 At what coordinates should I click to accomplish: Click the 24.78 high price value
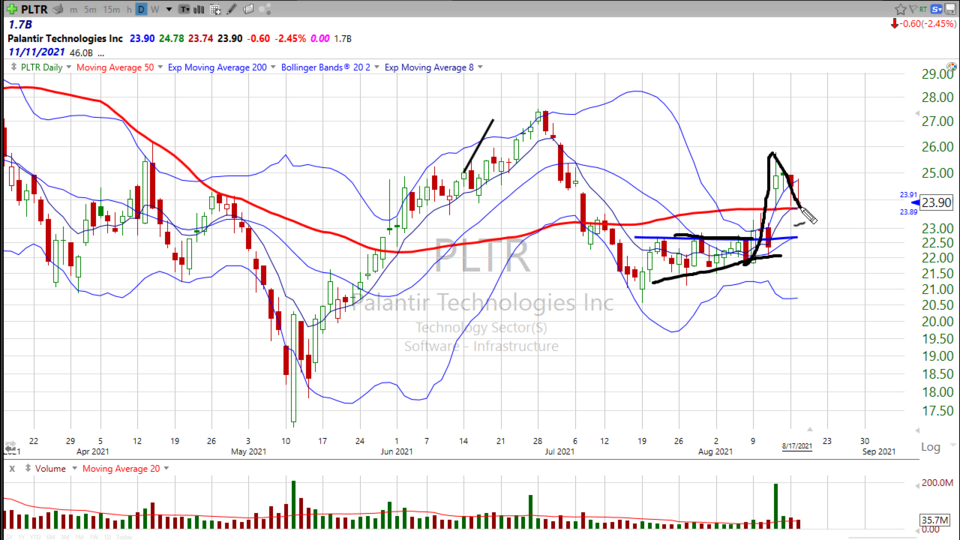pos(171,39)
